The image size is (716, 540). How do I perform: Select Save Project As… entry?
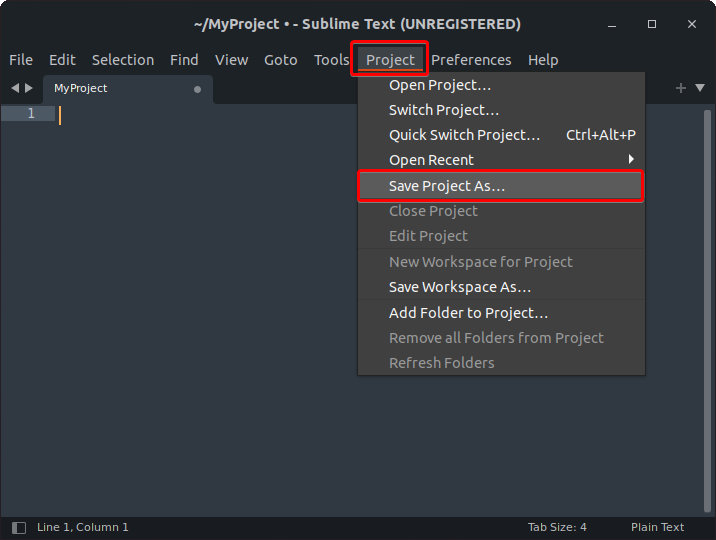pos(501,186)
